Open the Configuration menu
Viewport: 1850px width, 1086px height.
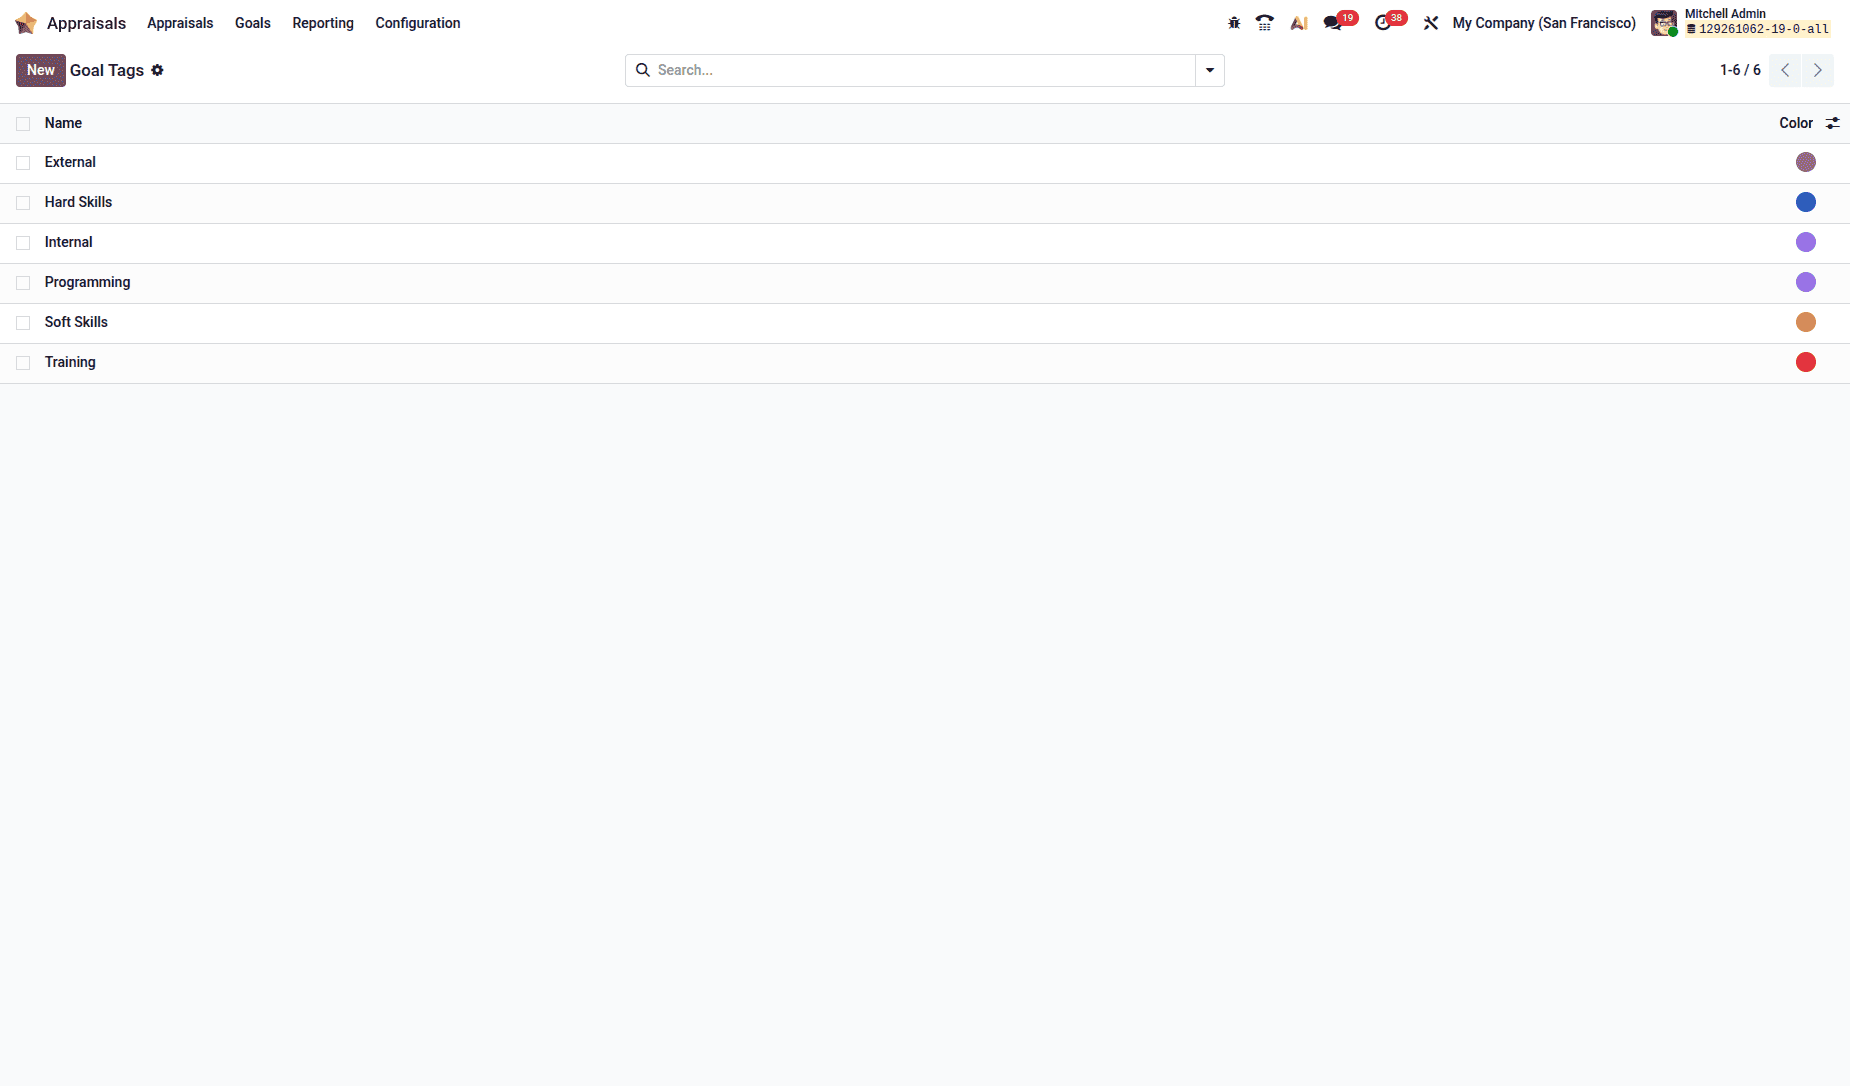pos(418,23)
